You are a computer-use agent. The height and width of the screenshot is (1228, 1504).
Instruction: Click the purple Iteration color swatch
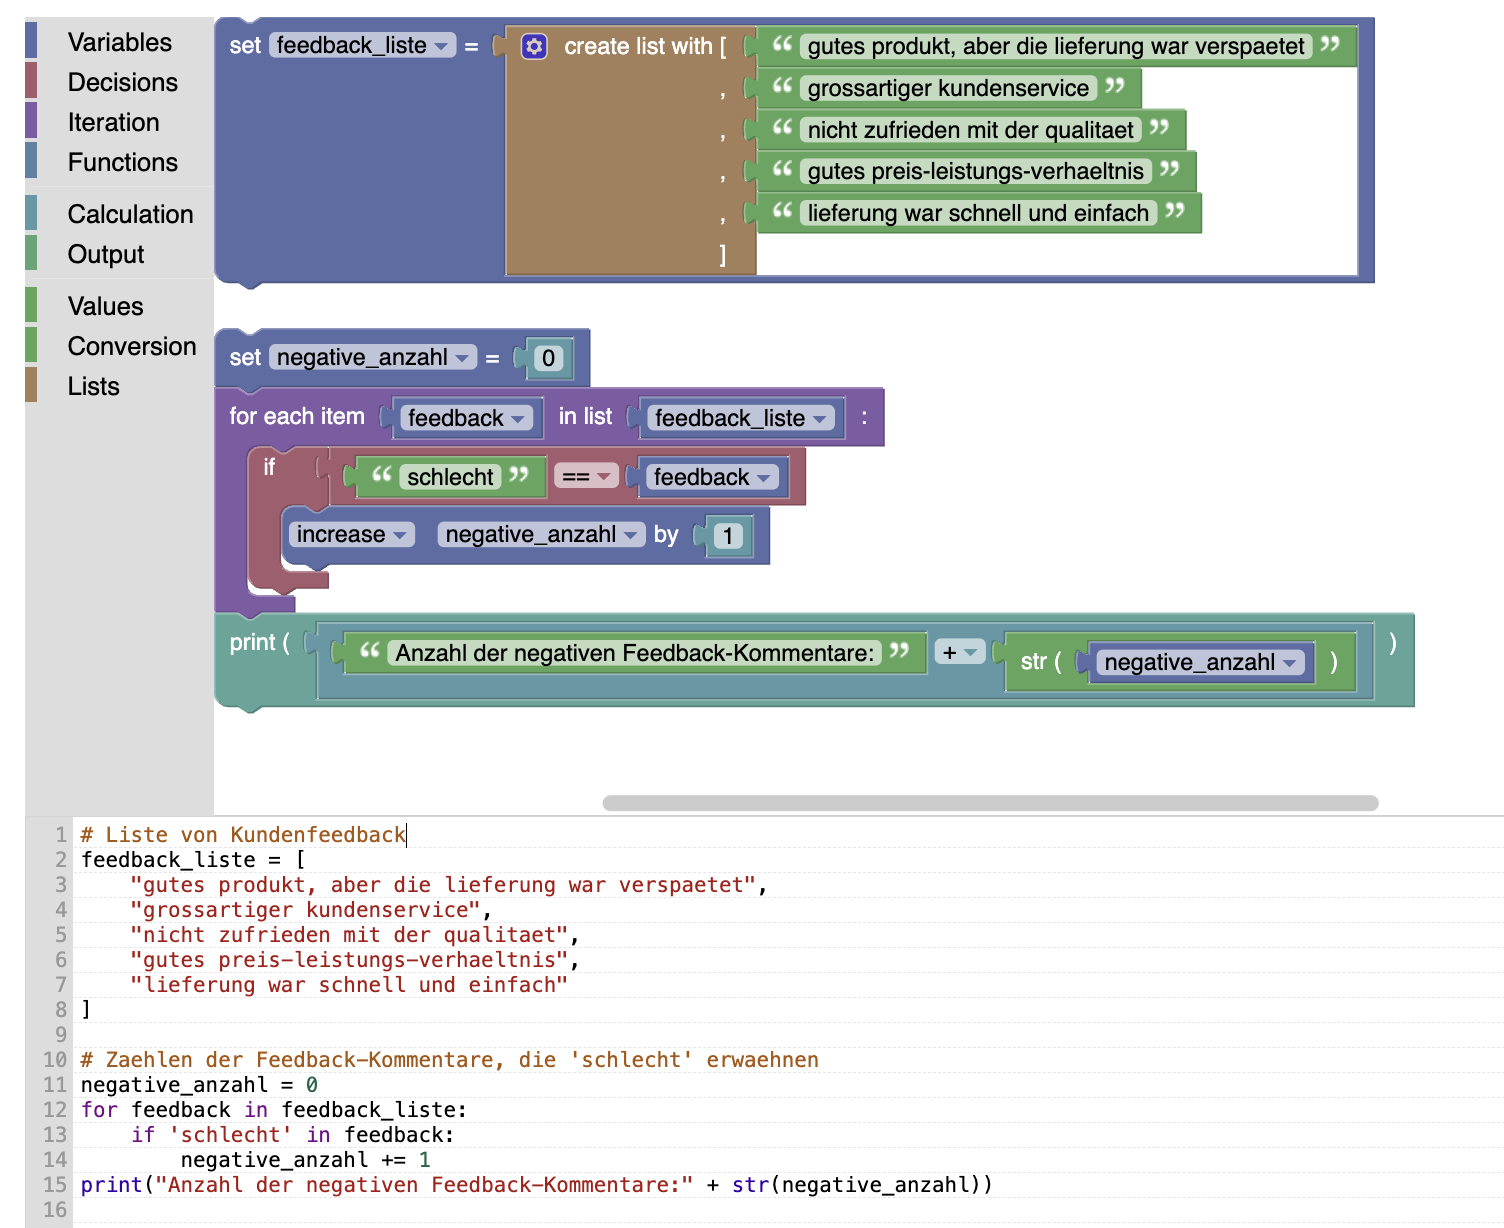[31, 122]
